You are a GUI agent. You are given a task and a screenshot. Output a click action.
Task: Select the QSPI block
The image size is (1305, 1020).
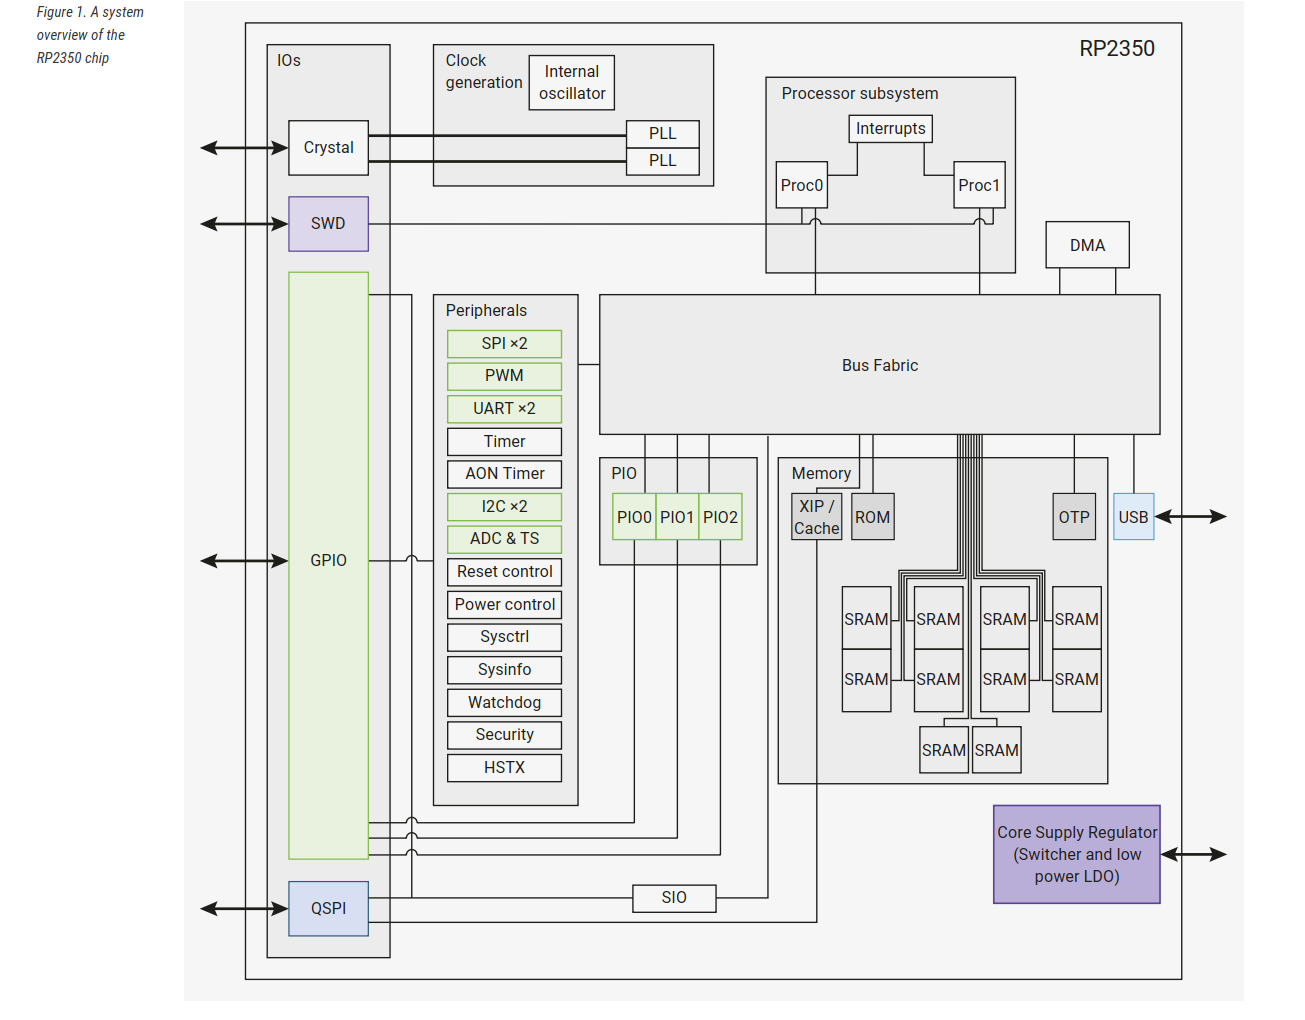click(328, 908)
